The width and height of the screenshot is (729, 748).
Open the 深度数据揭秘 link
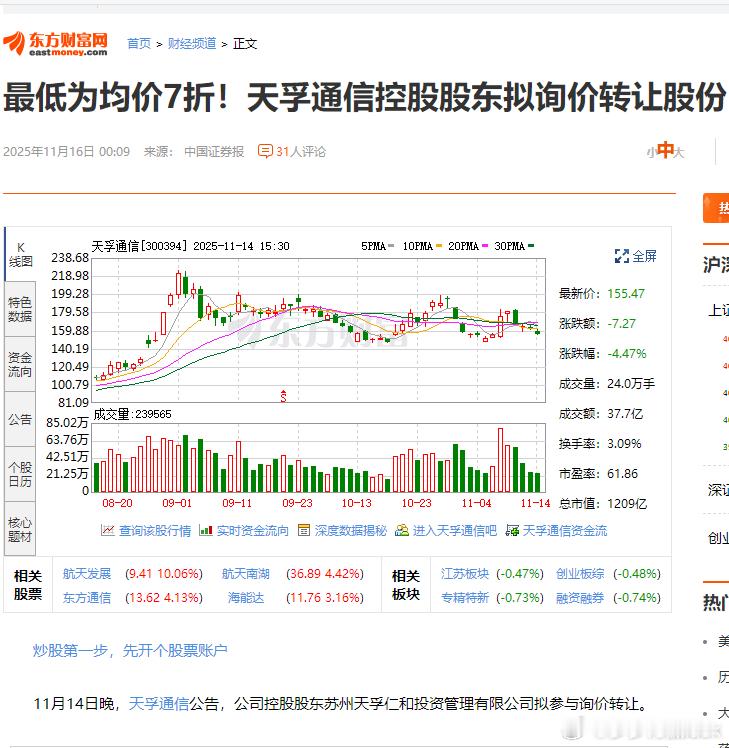click(x=351, y=530)
